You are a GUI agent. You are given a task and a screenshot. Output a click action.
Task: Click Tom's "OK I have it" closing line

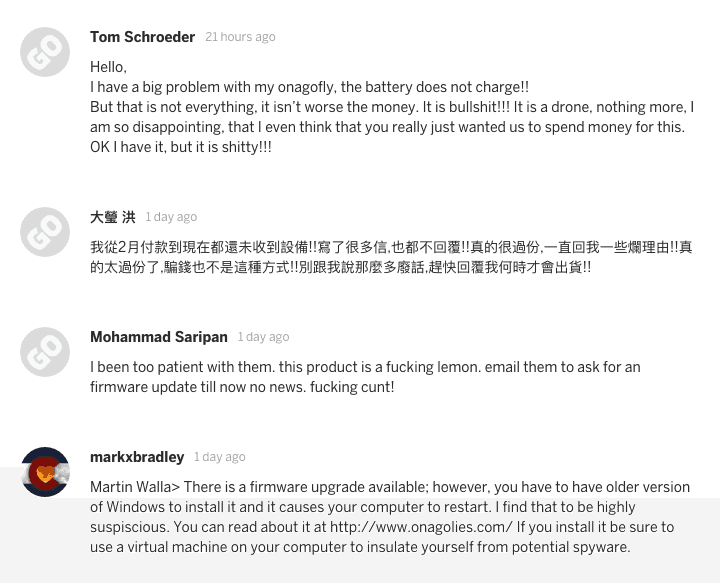point(180,147)
